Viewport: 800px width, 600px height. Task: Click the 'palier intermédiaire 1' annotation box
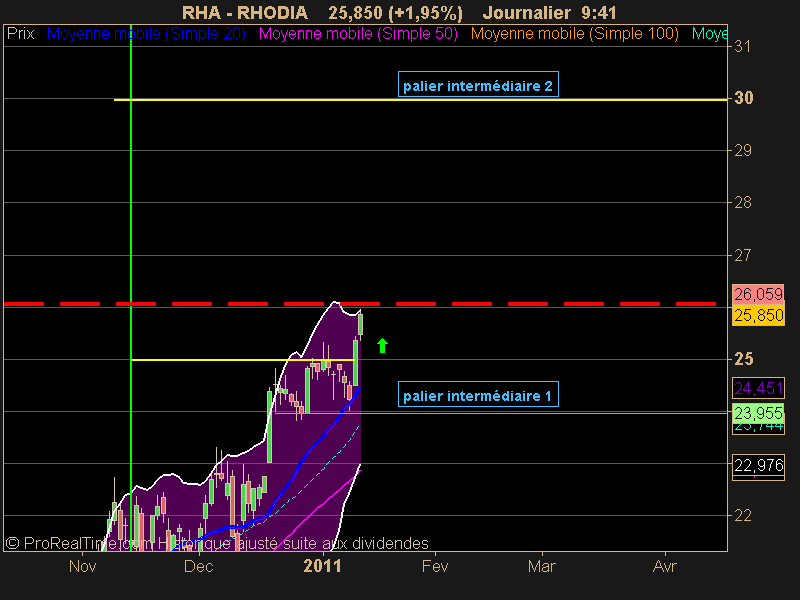pos(478,394)
